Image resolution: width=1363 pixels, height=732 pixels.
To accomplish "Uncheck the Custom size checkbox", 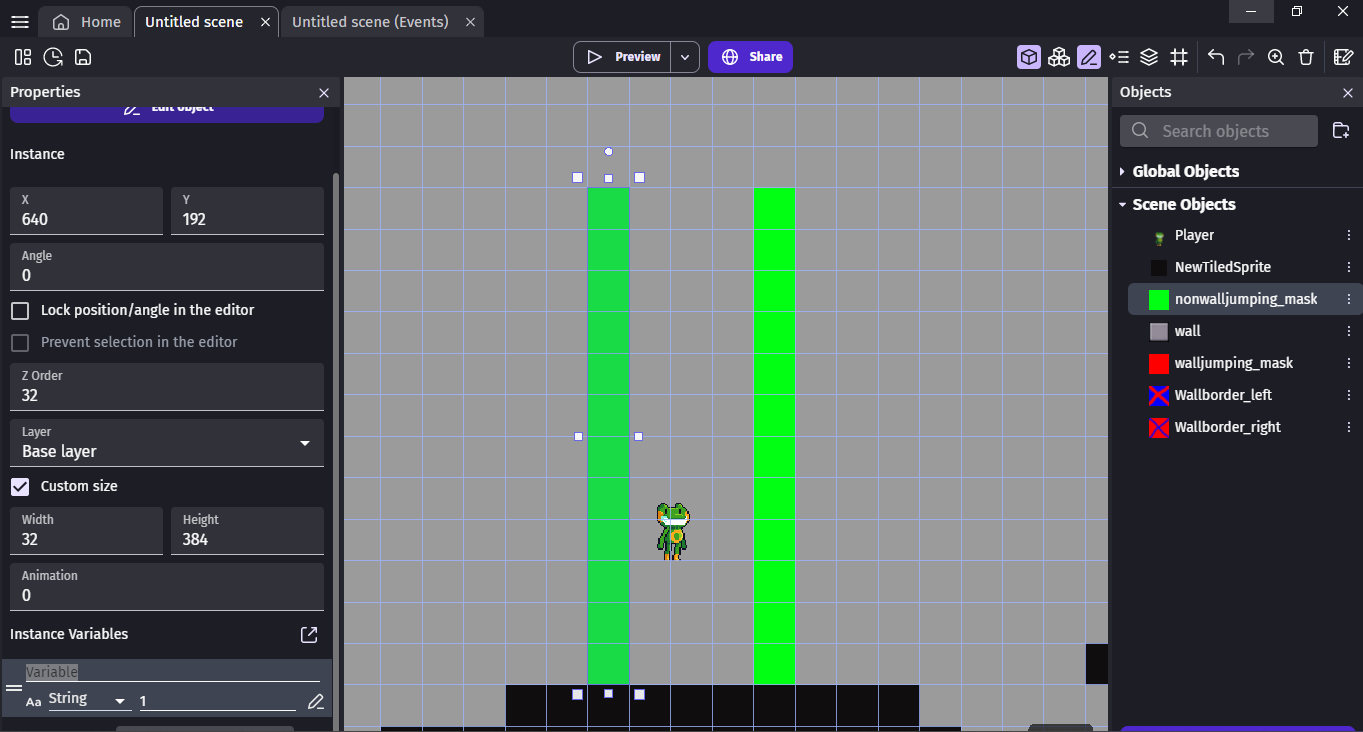I will click(x=20, y=486).
